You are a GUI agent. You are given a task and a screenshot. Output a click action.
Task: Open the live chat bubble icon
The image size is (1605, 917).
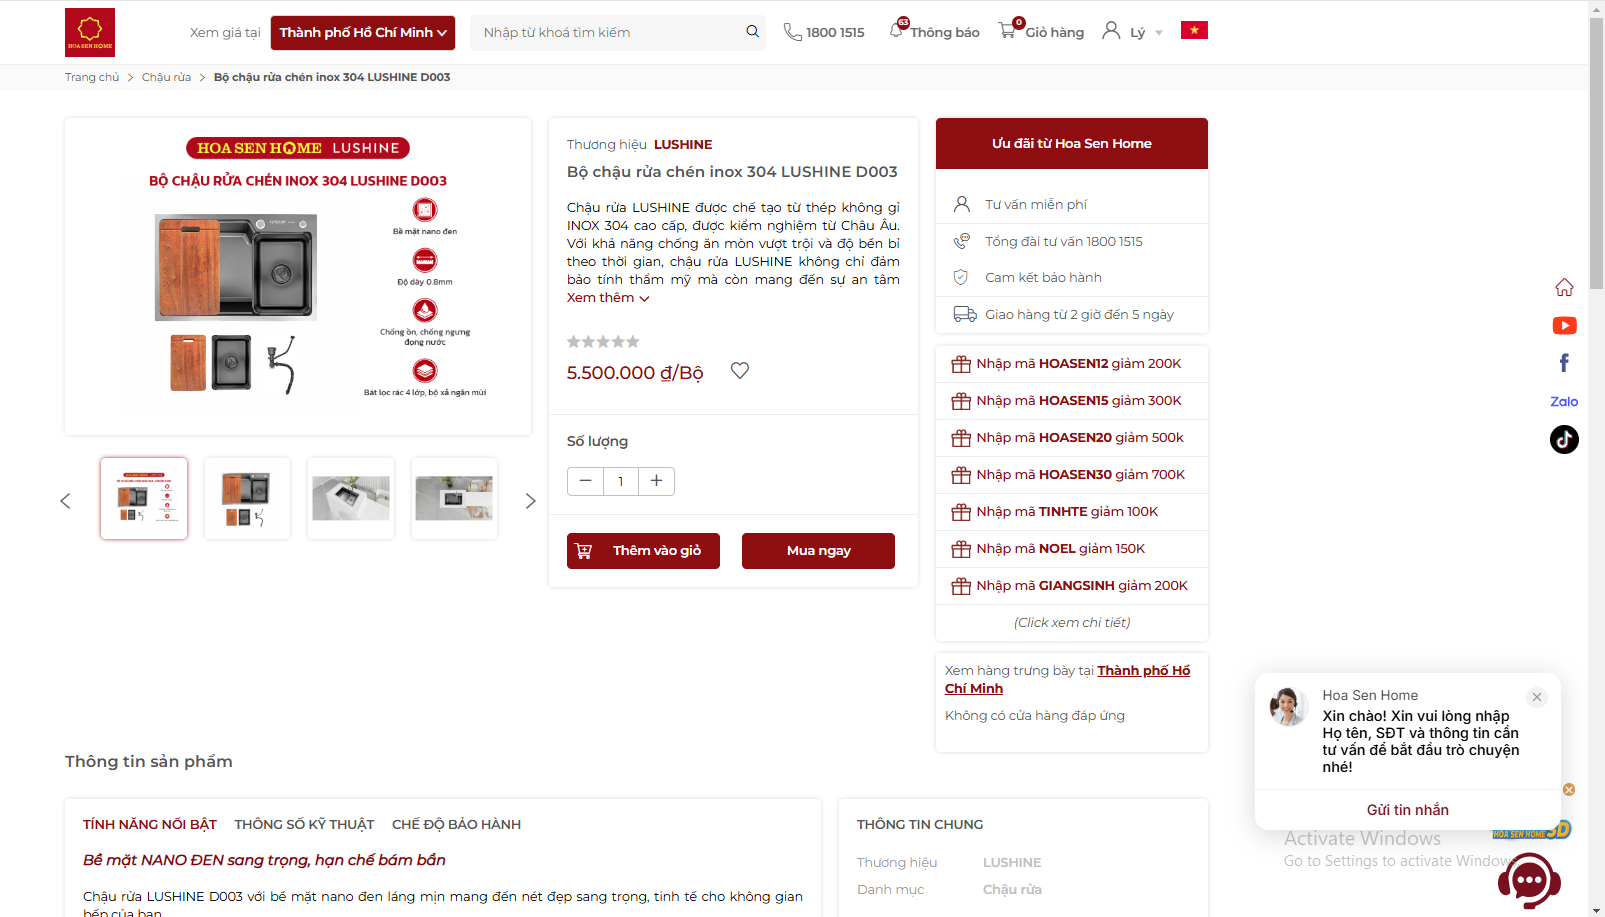pos(1529,880)
